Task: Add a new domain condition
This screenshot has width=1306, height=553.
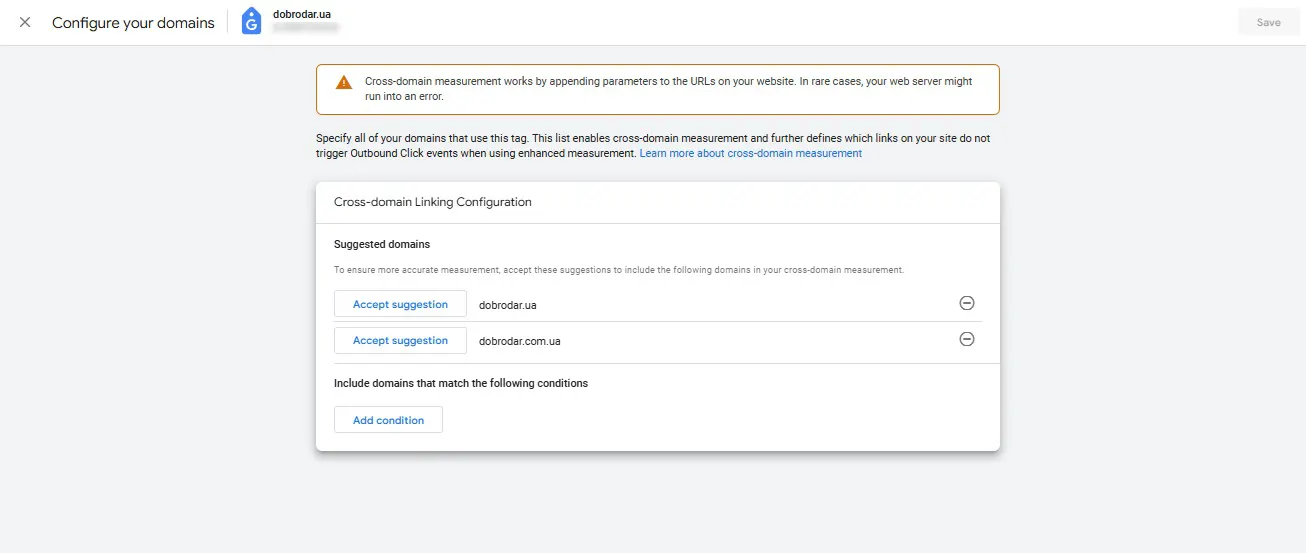Action: pos(388,420)
